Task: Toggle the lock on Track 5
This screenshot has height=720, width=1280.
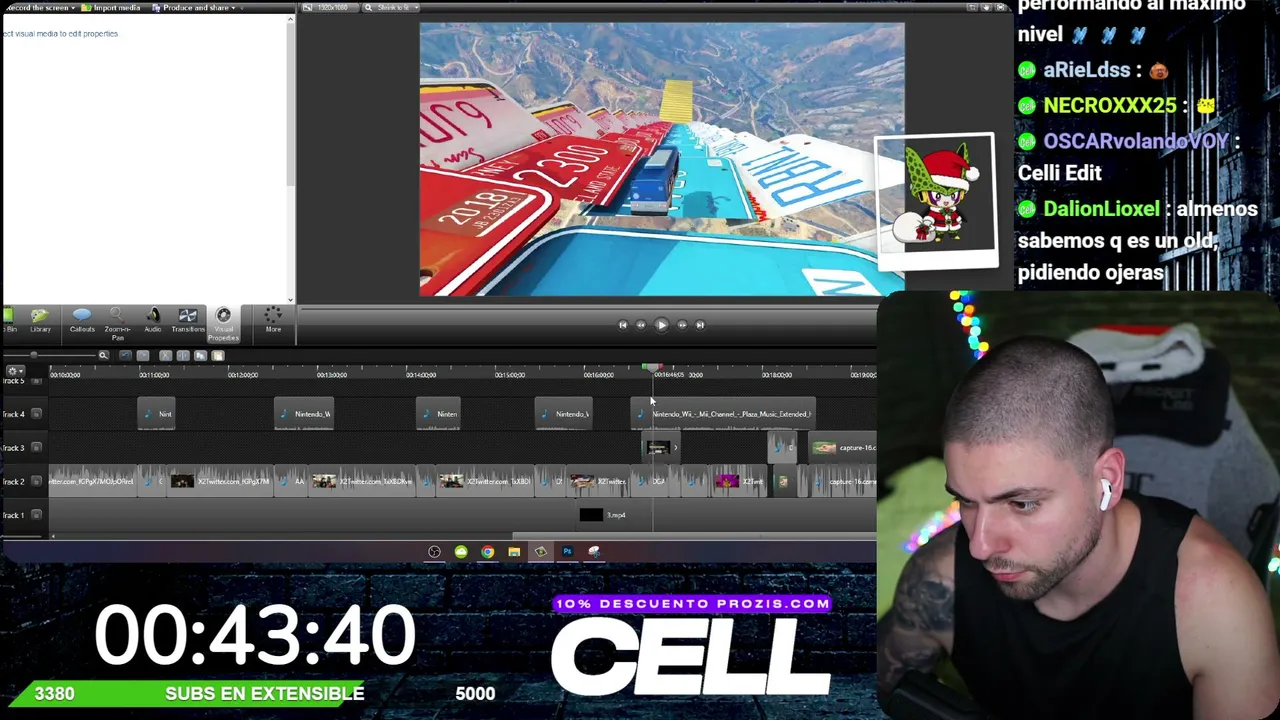Action: (37, 381)
